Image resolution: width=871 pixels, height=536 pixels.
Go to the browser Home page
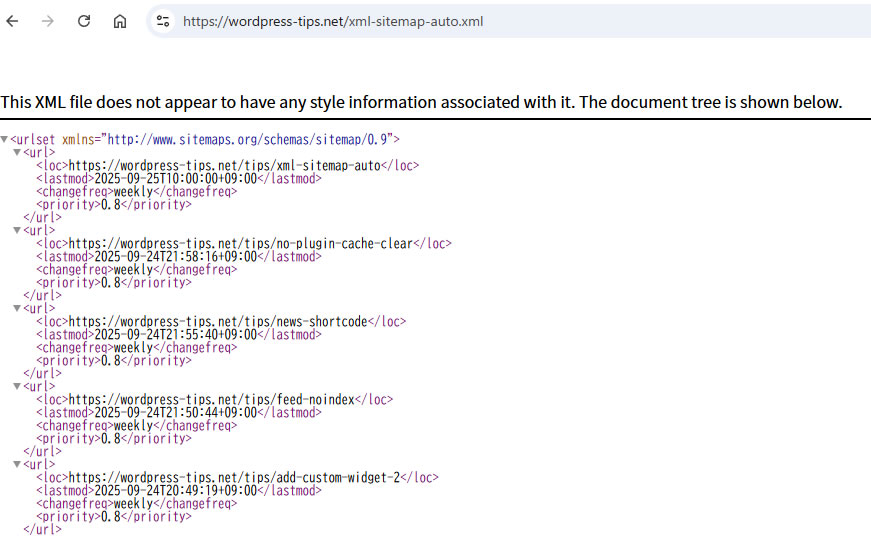coord(120,21)
